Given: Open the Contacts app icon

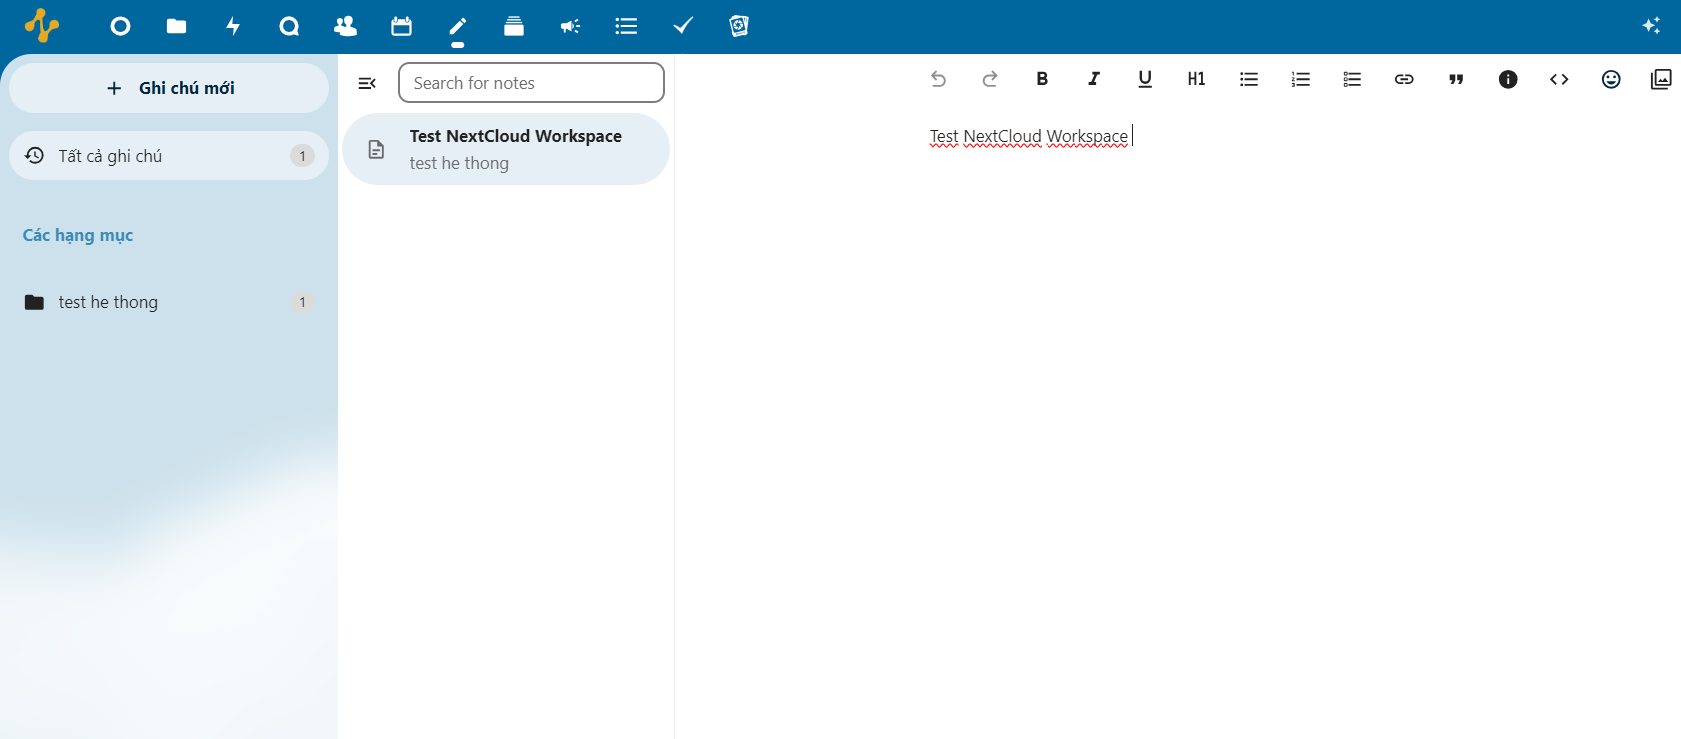Looking at the screenshot, I should pos(345,26).
